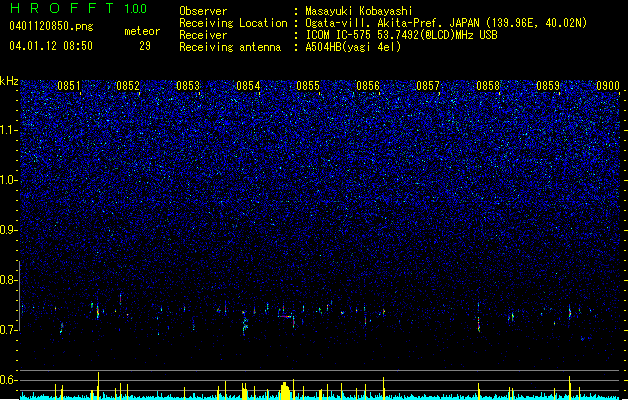Click the 0900 time marker

pos(608,86)
